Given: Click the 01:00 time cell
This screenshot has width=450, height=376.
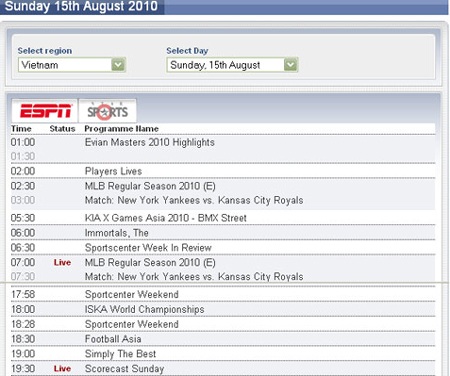Looking at the screenshot, I should pos(23,142).
